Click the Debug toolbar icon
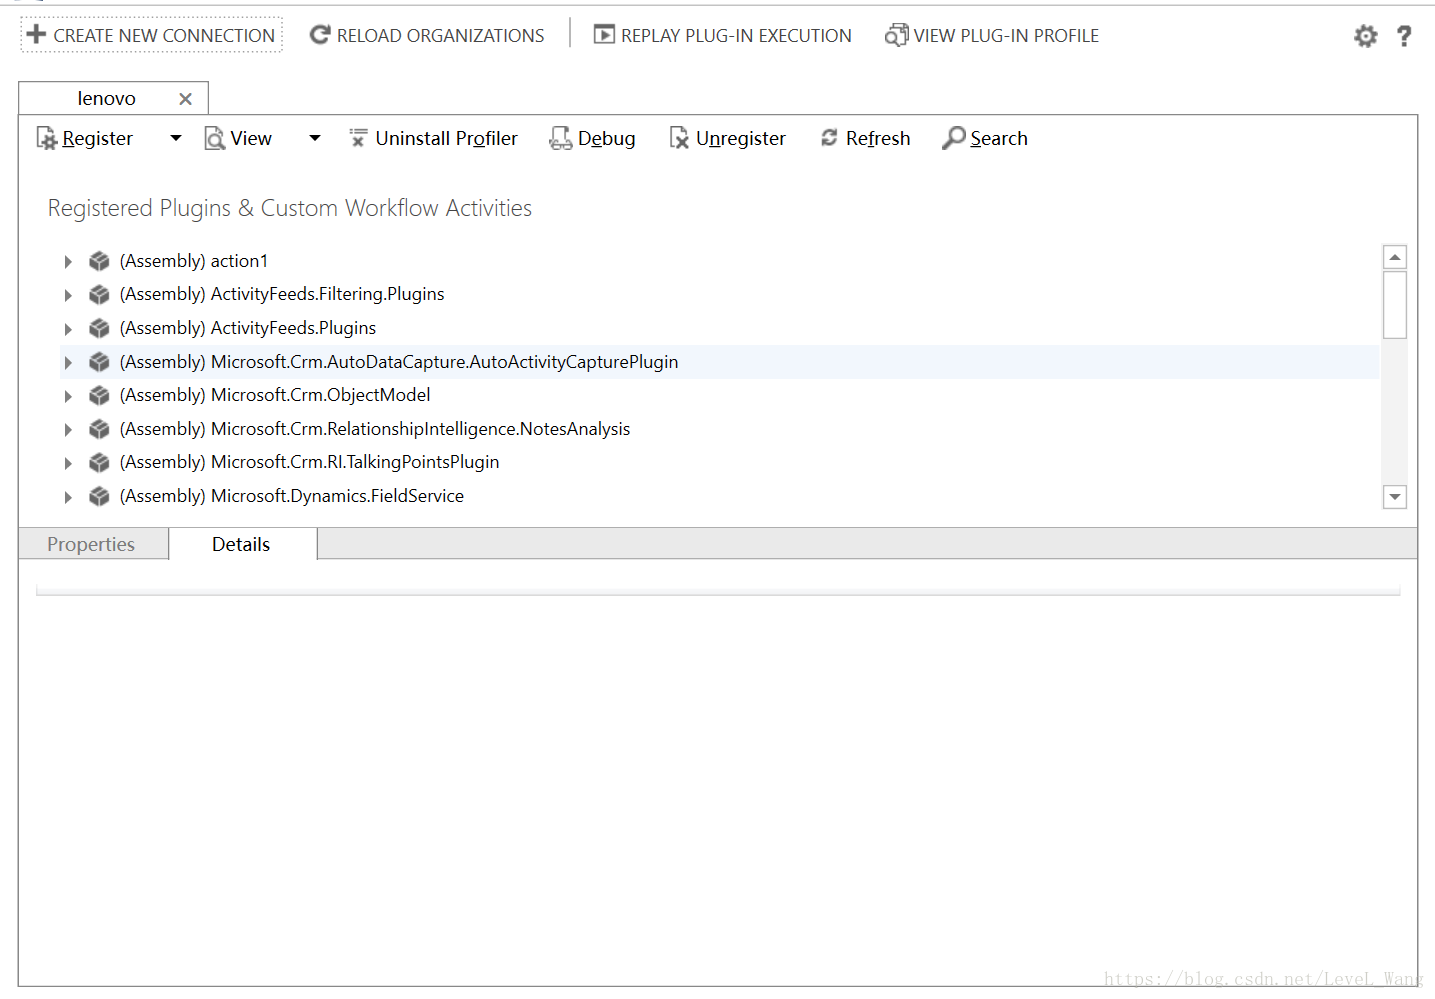Viewport: 1435px width, 999px height. (561, 138)
